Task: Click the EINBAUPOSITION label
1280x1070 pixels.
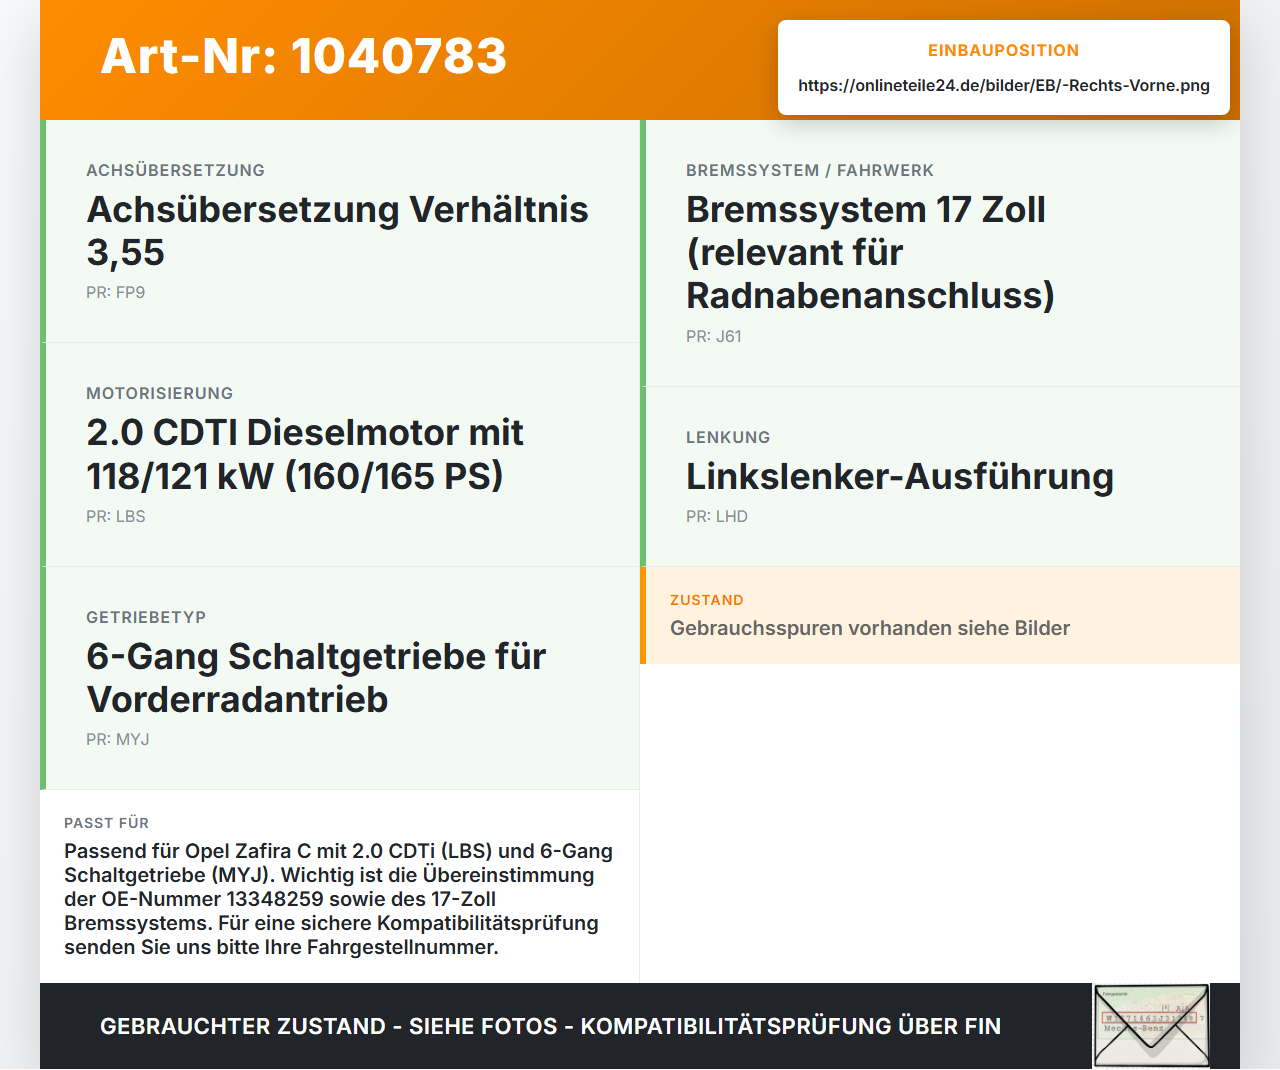Action: [1004, 50]
